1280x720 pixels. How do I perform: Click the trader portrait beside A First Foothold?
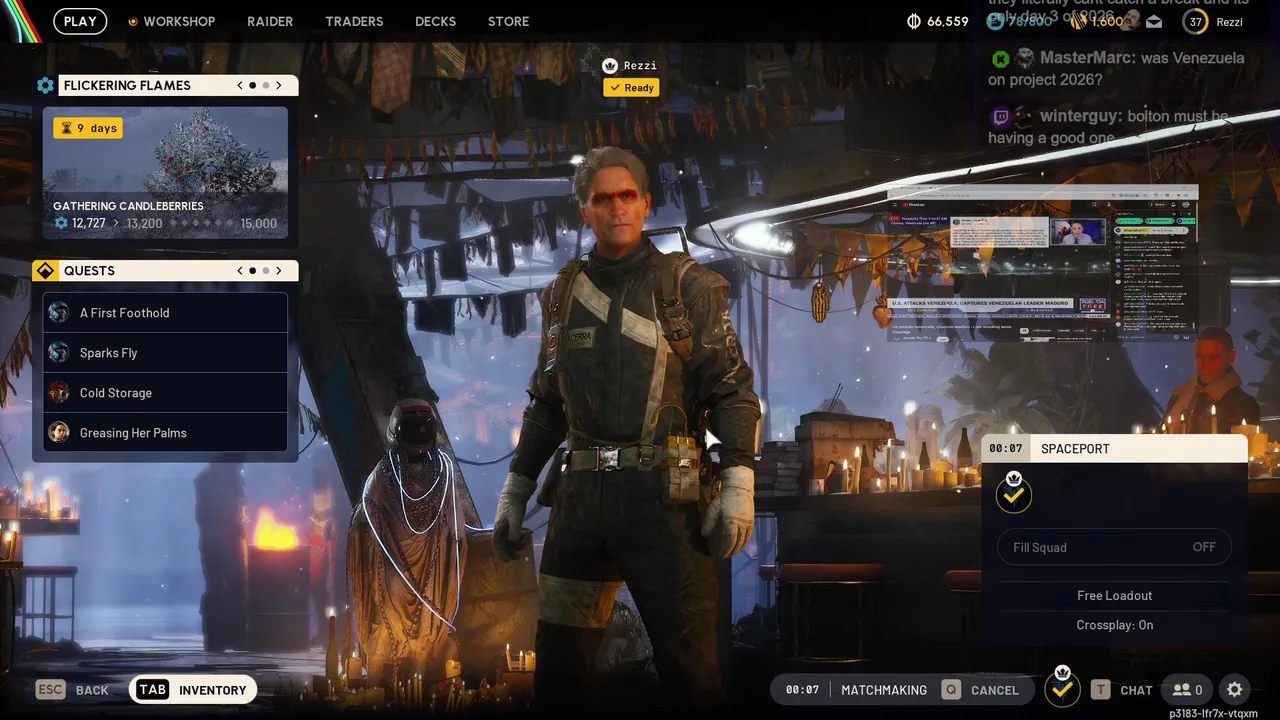[x=59, y=312]
